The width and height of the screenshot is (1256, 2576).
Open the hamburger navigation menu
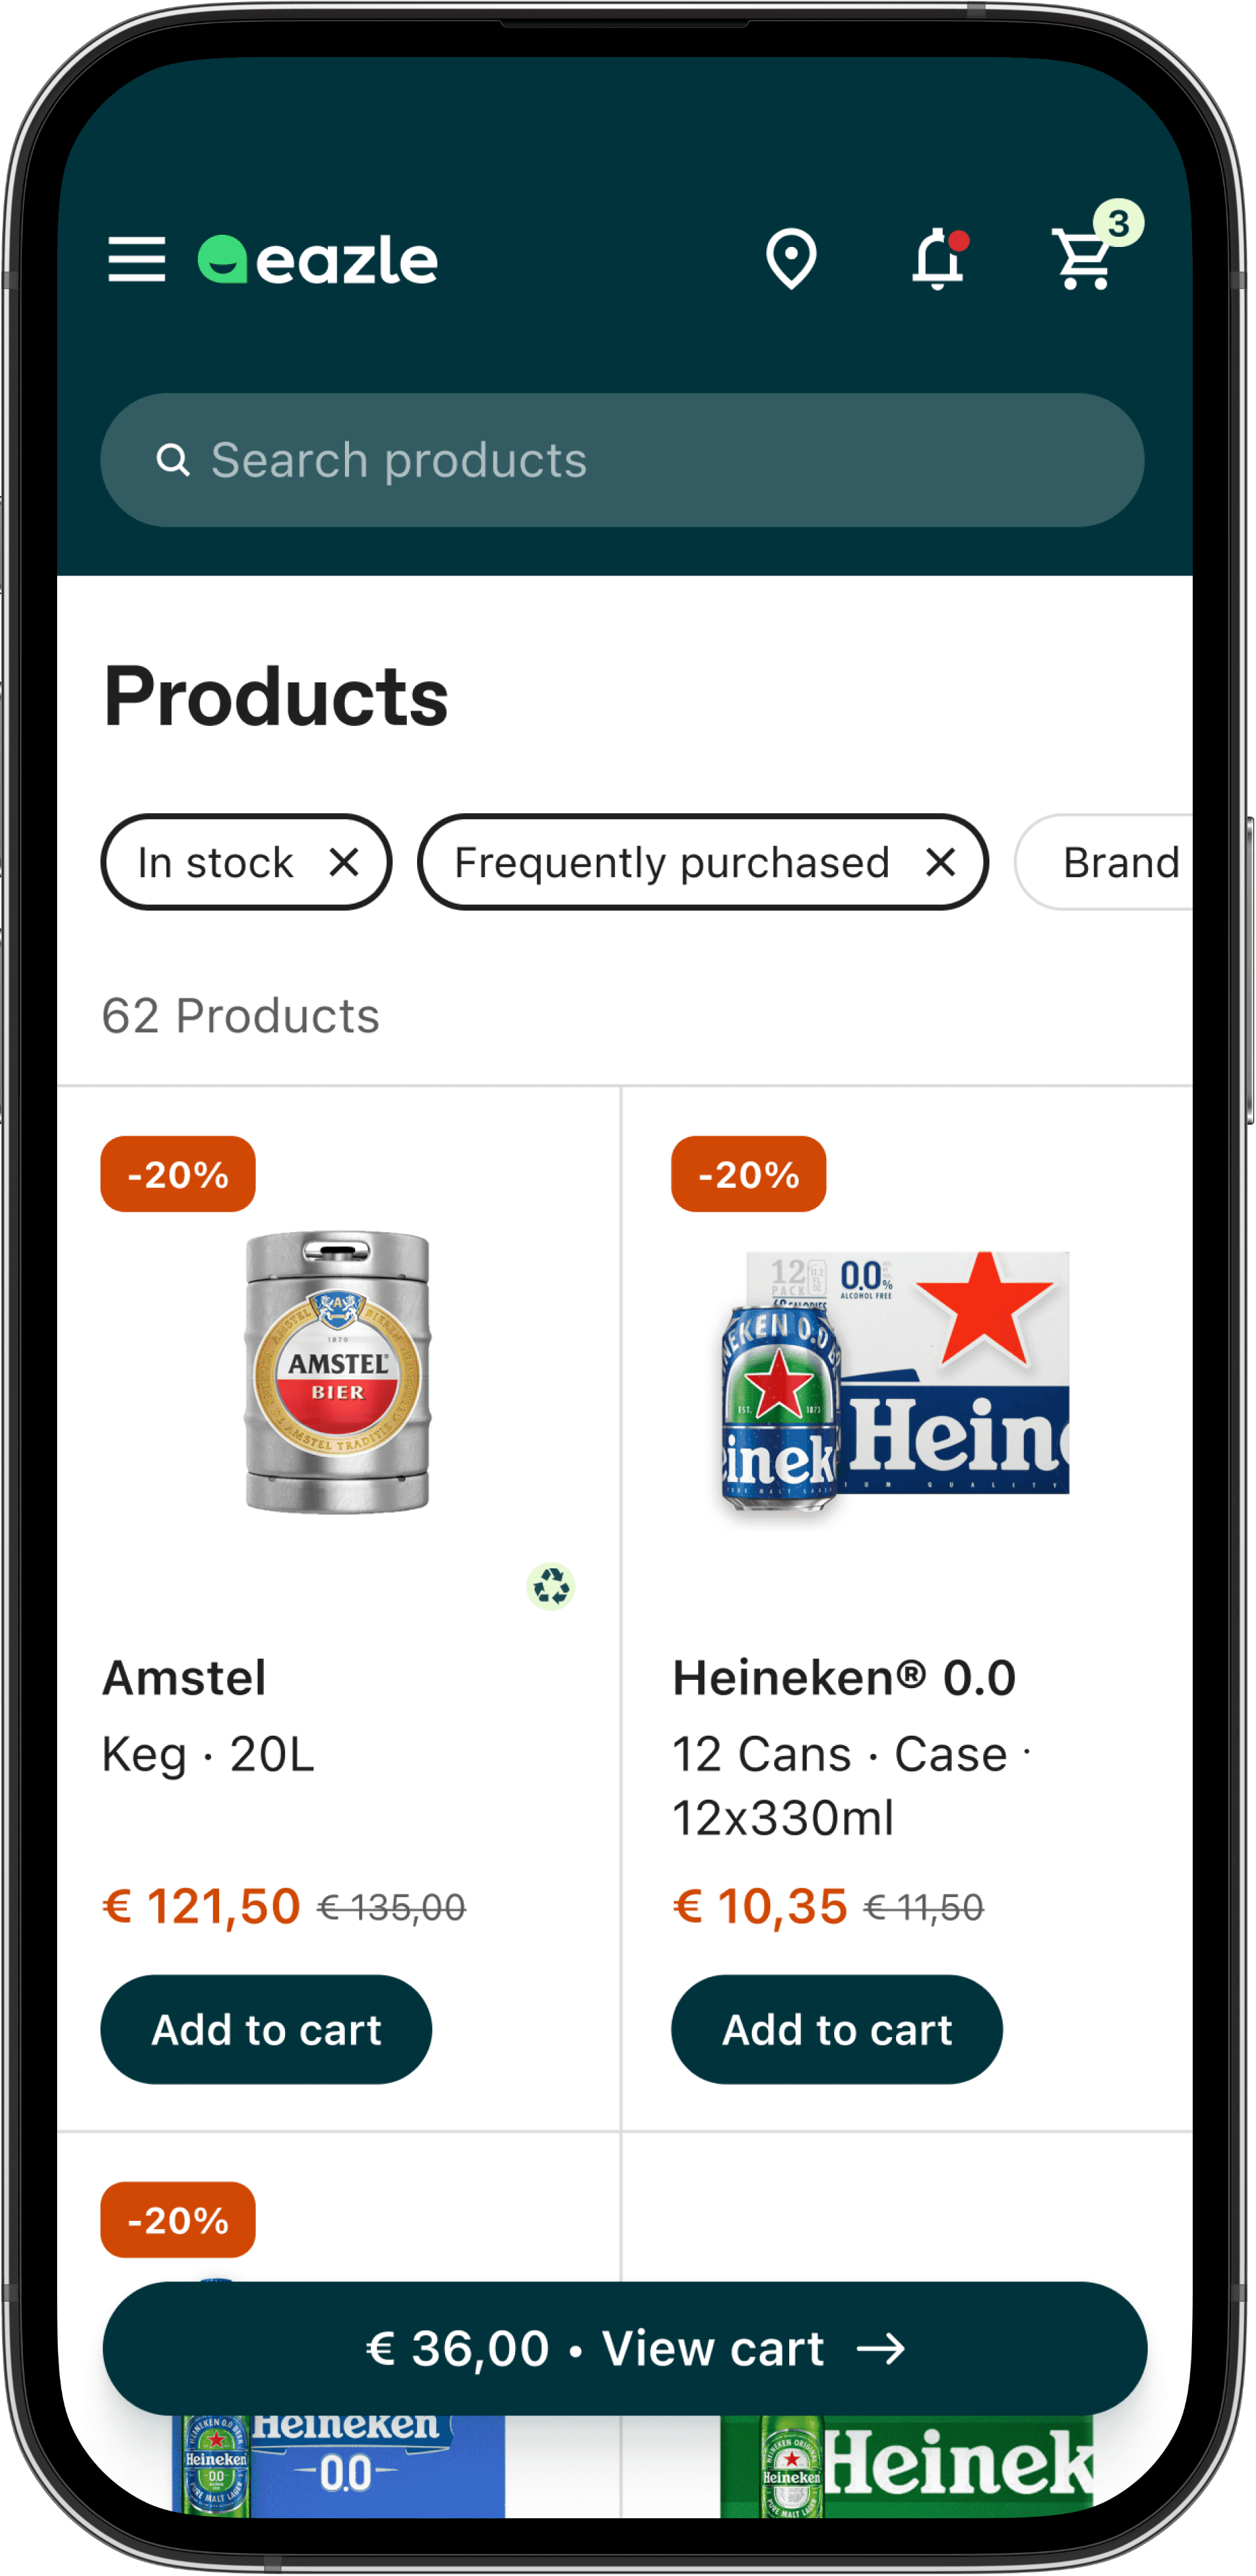click(138, 259)
